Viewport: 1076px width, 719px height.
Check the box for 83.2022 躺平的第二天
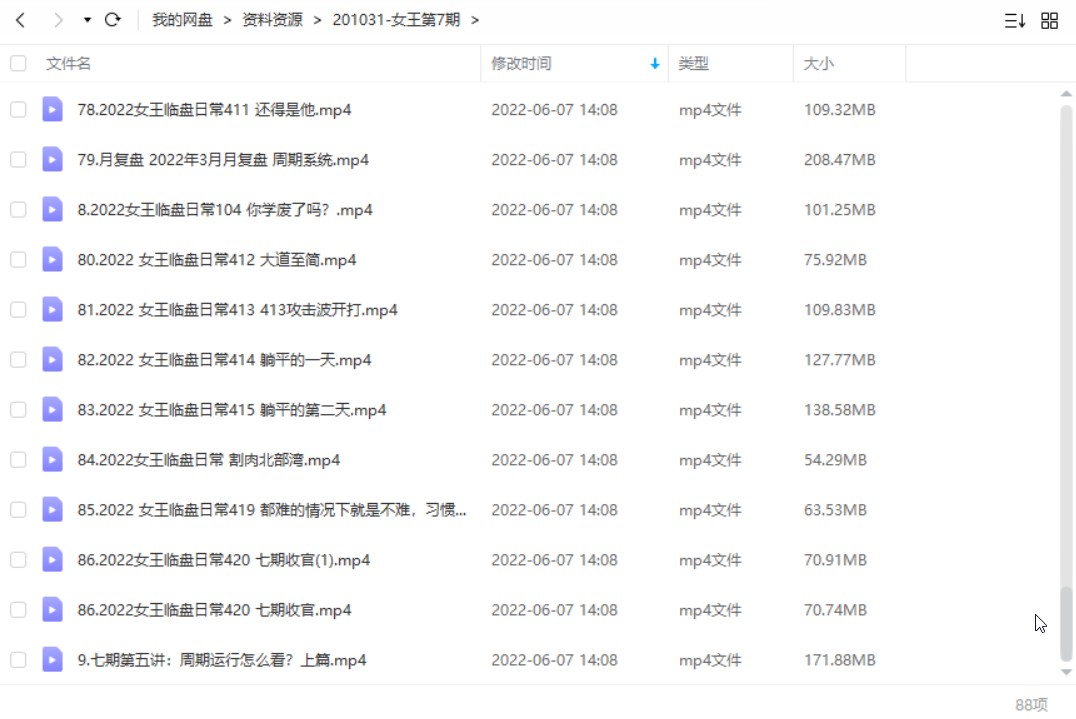[19, 410]
